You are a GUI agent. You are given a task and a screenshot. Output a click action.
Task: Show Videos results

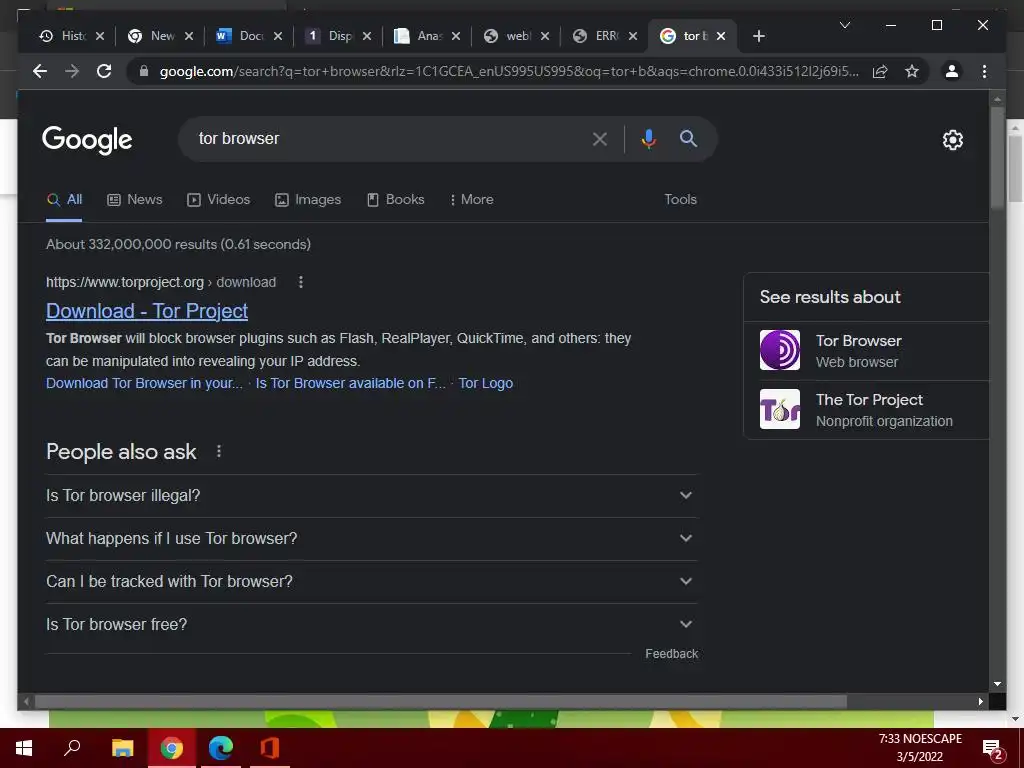tap(219, 200)
